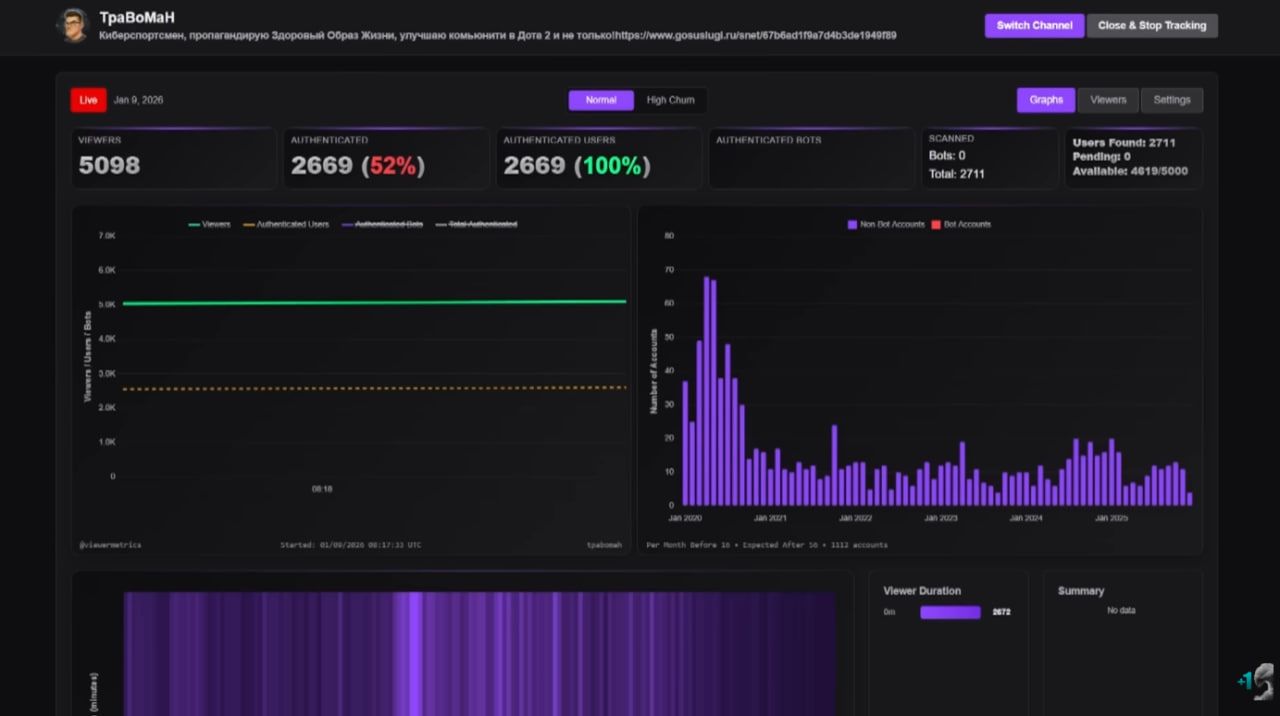Hide Non Bot Accounts bars
The image size is (1280, 716).
[885, 225]
